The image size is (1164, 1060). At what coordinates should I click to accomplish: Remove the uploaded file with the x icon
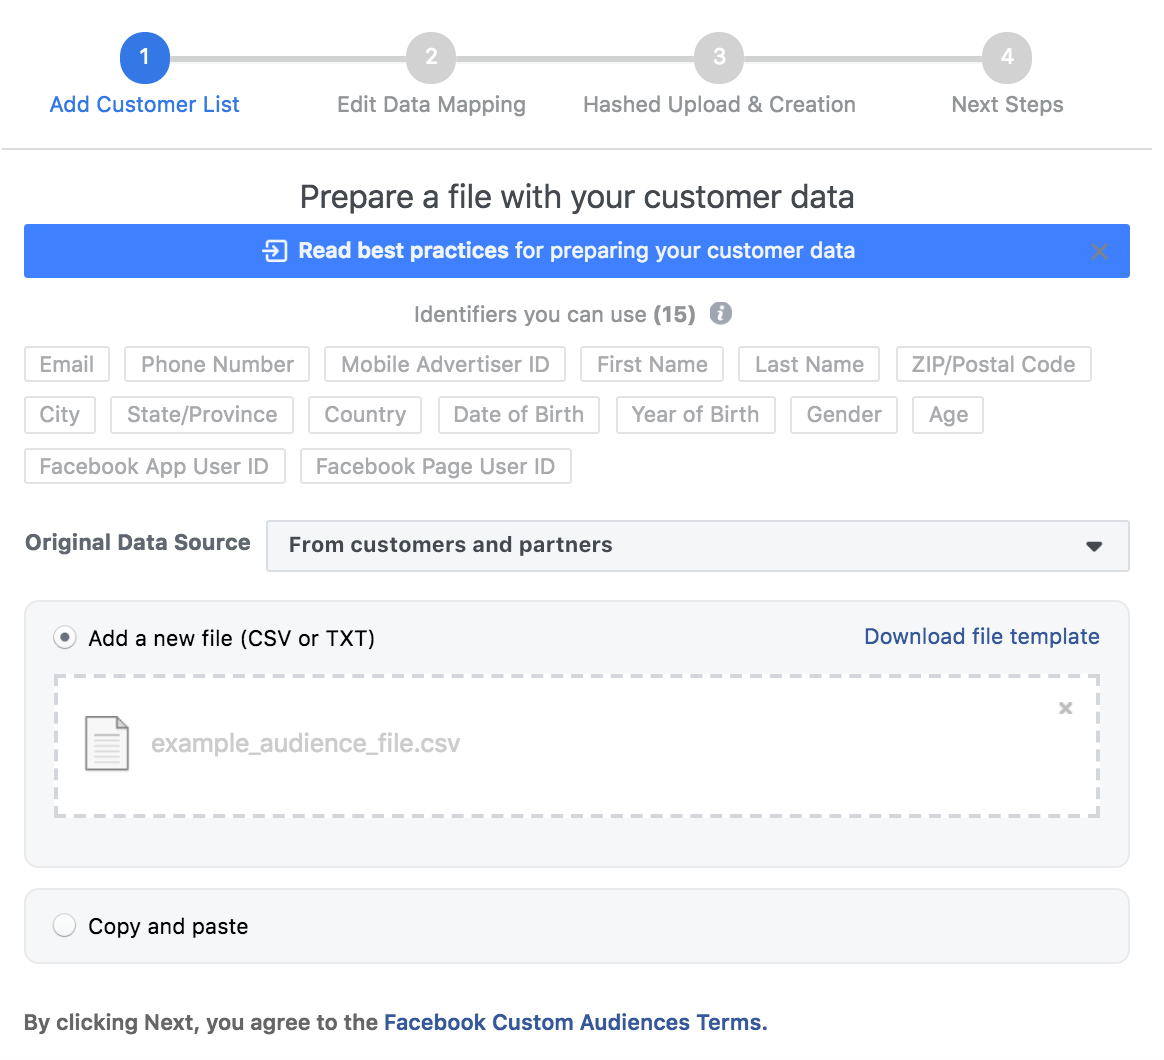[x=1066, y=708]
